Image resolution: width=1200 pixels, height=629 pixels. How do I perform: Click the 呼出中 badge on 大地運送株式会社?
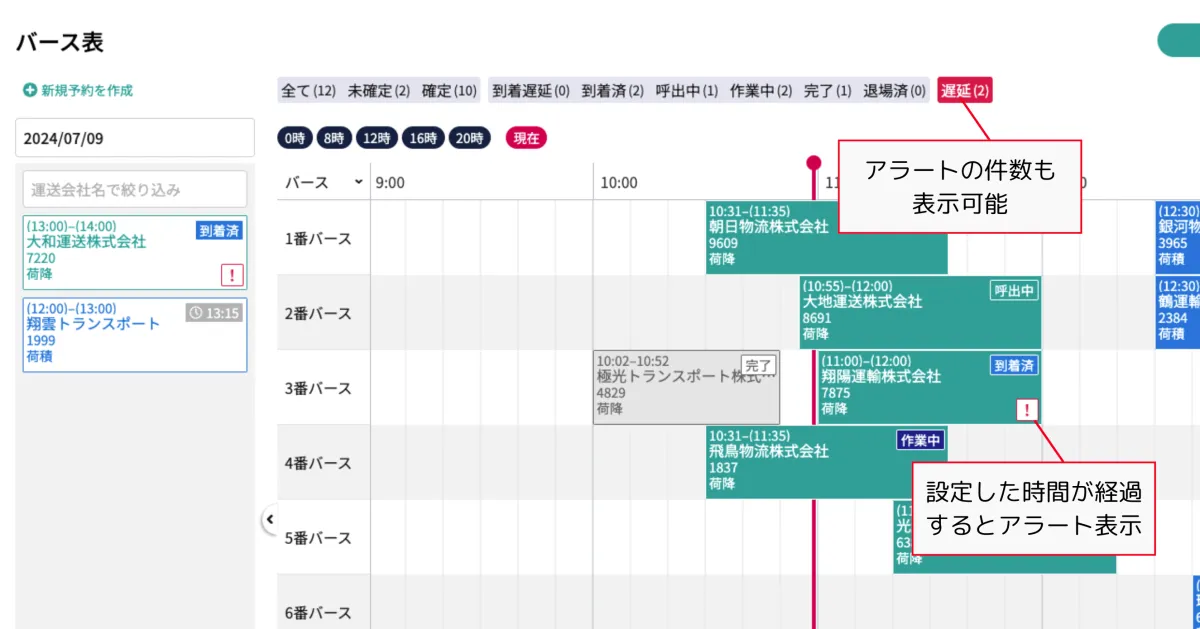1014,290
